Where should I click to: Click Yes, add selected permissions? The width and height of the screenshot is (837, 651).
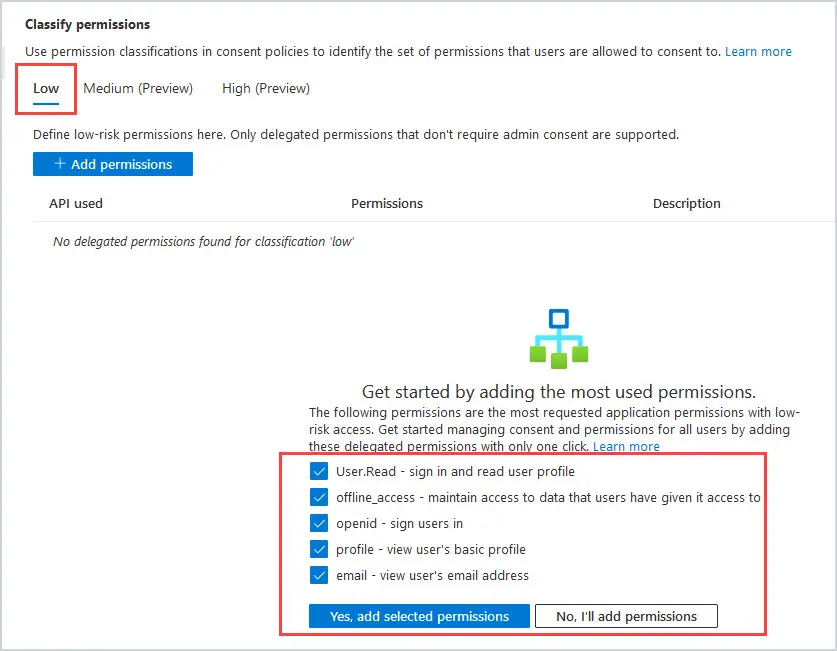point(419,616)
